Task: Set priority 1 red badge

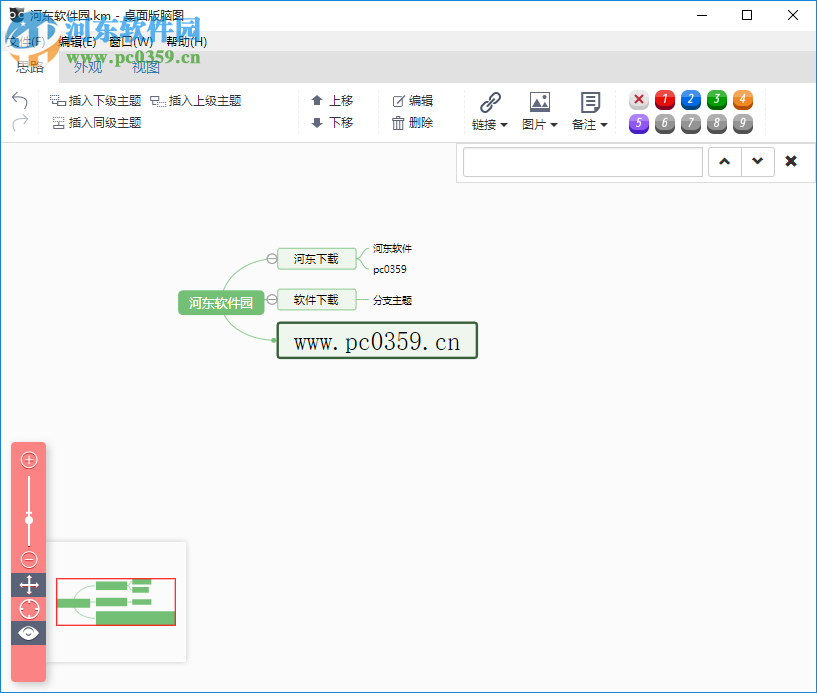Action: (x=665, y=100)
